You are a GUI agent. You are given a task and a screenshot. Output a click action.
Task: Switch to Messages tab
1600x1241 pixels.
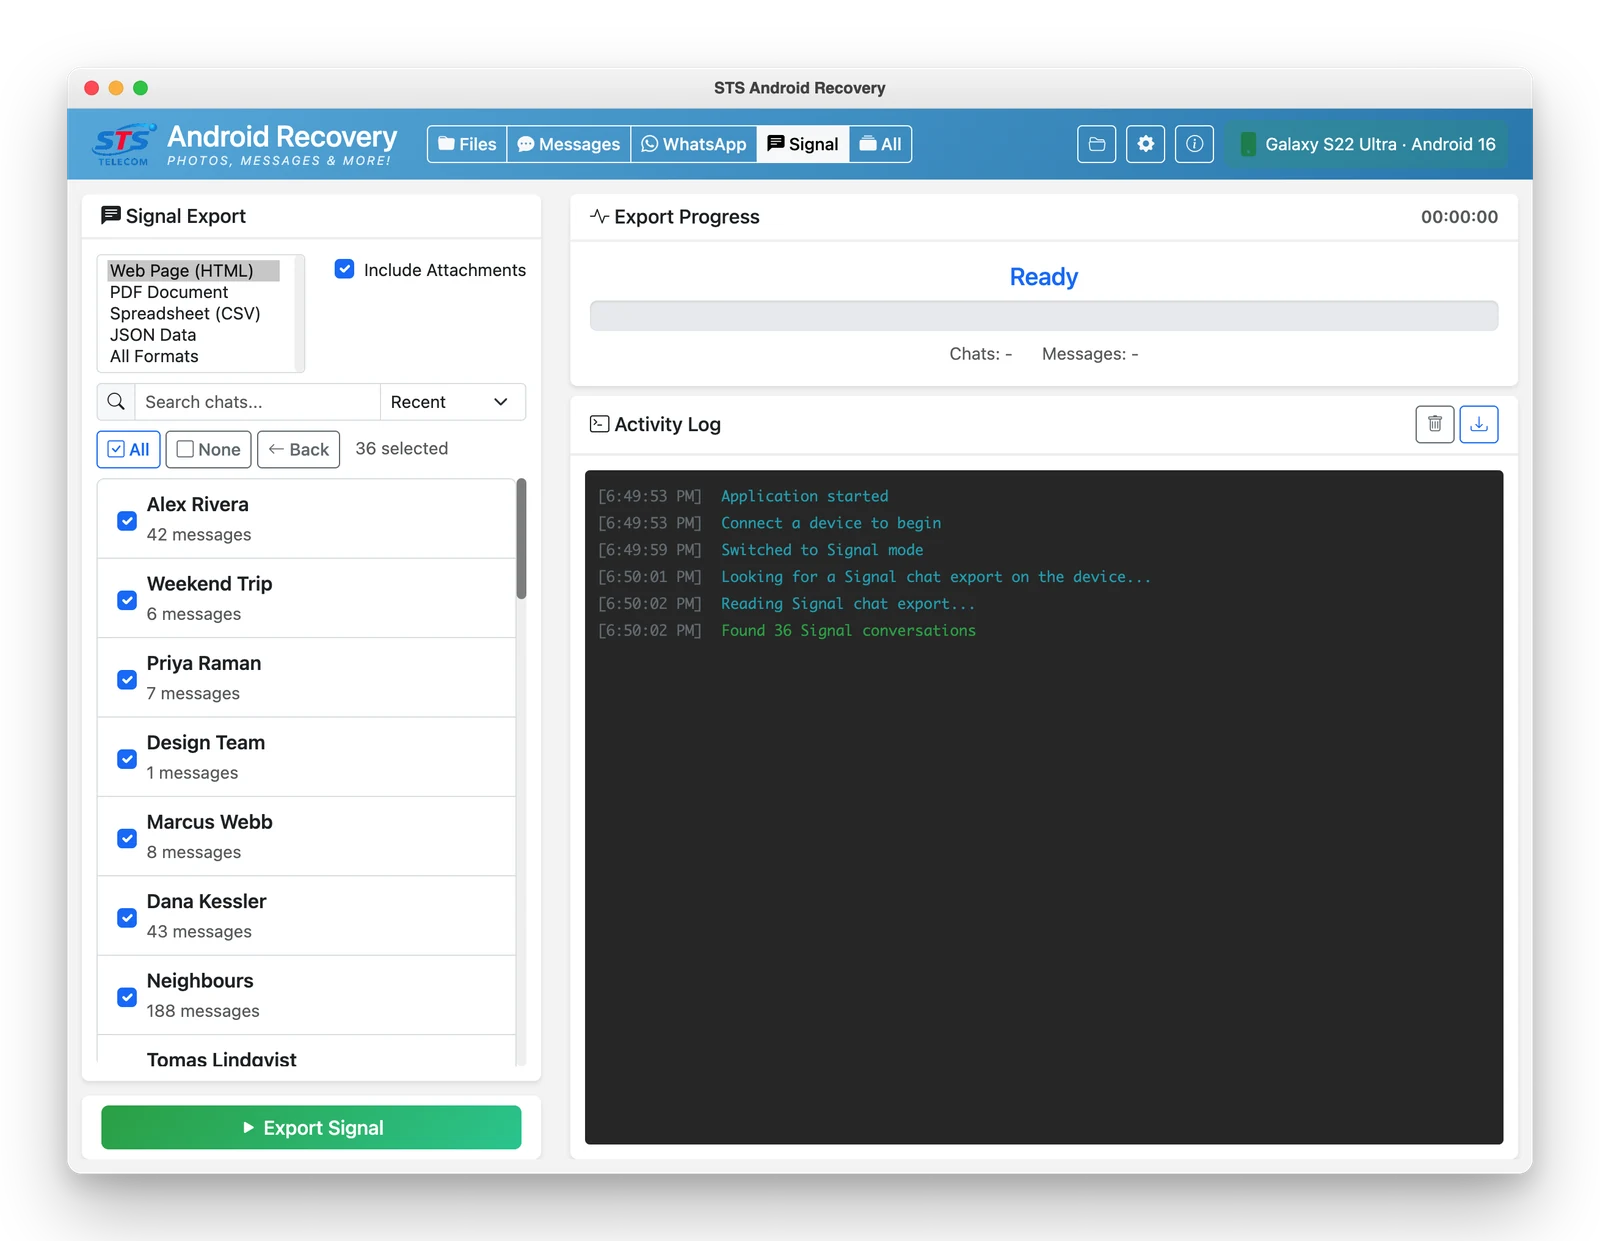pos(569,144)
